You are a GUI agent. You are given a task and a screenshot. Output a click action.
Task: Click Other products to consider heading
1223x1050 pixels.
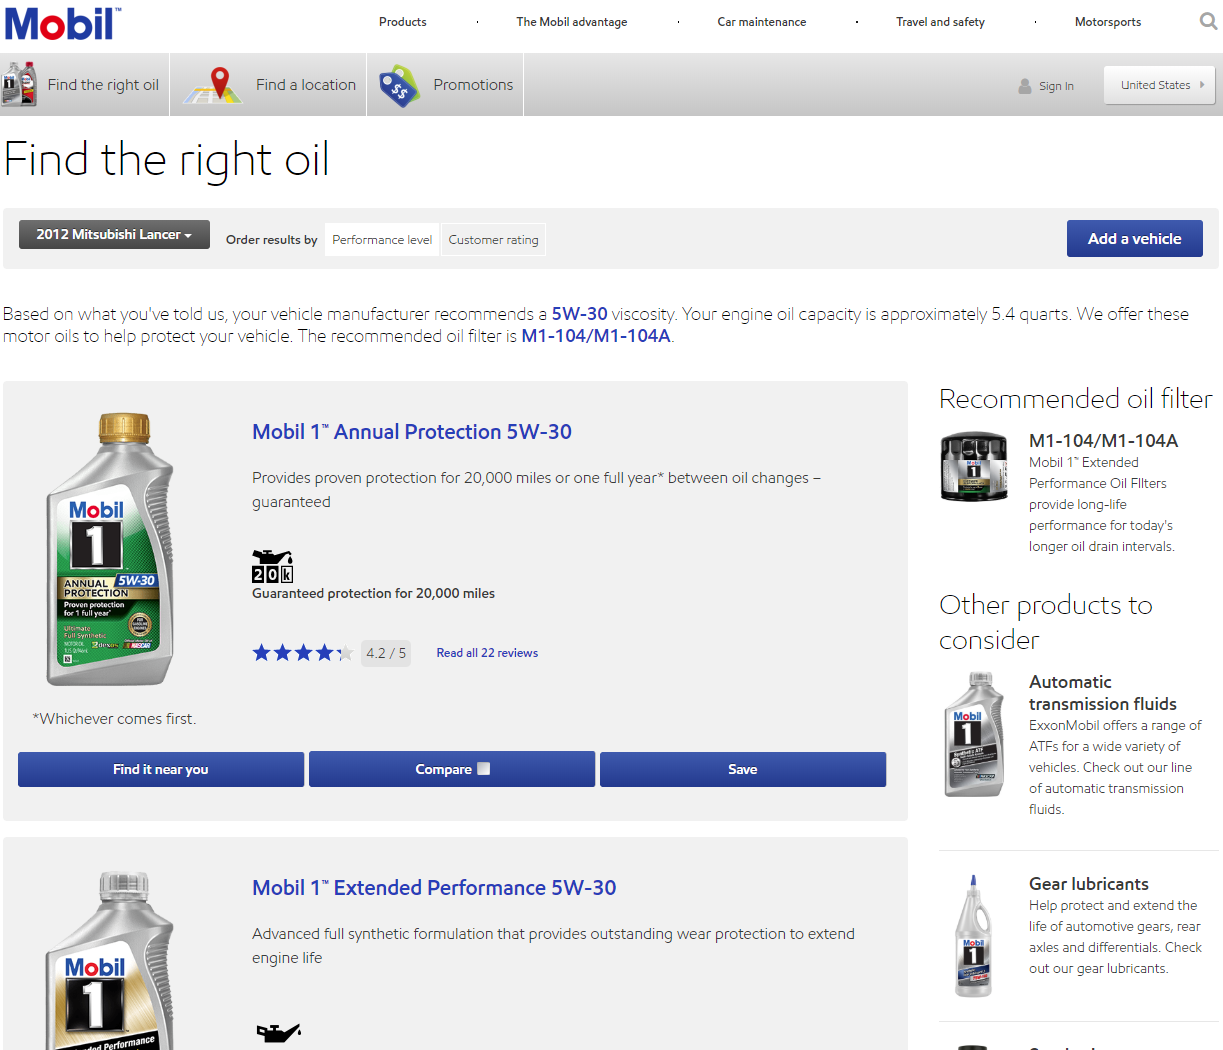tap(1046, 622)
